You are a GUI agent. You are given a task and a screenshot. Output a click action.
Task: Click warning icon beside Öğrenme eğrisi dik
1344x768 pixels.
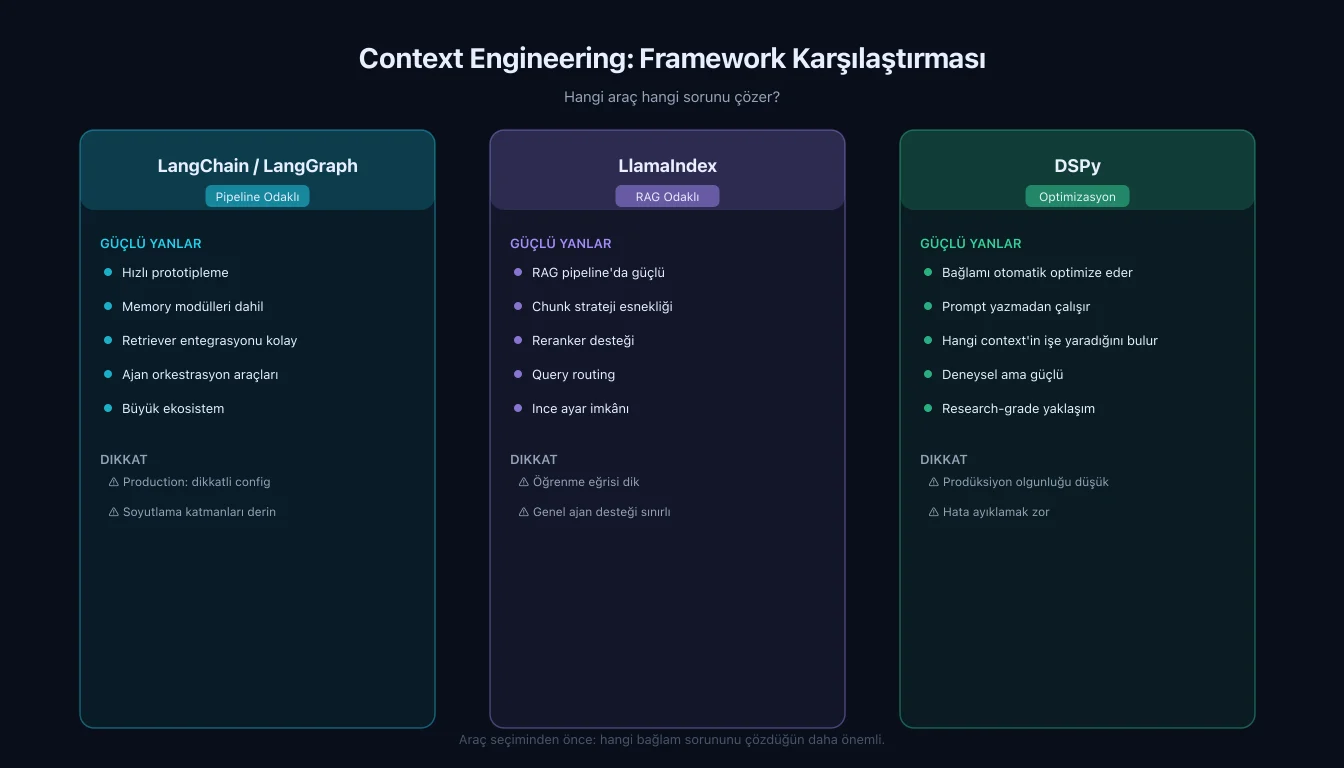[524, 482]
